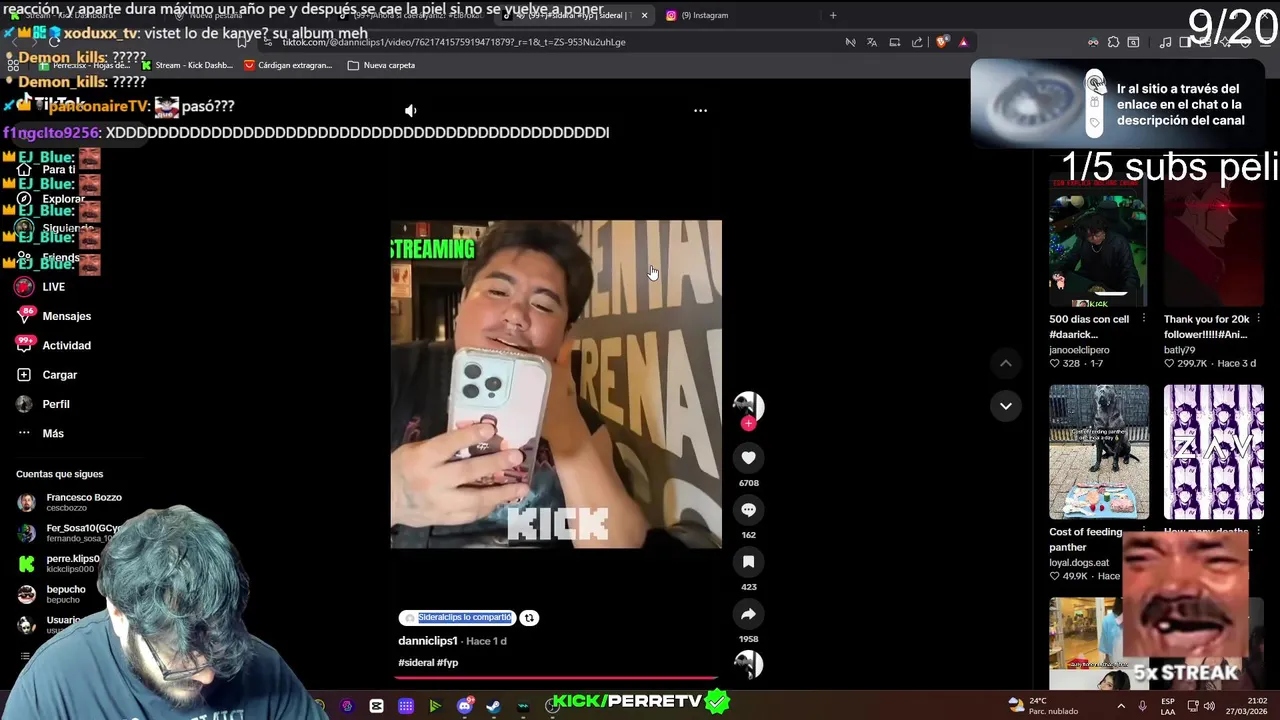Seek on the red video progress bar
Screen dimensions: 1280x720
556,678
